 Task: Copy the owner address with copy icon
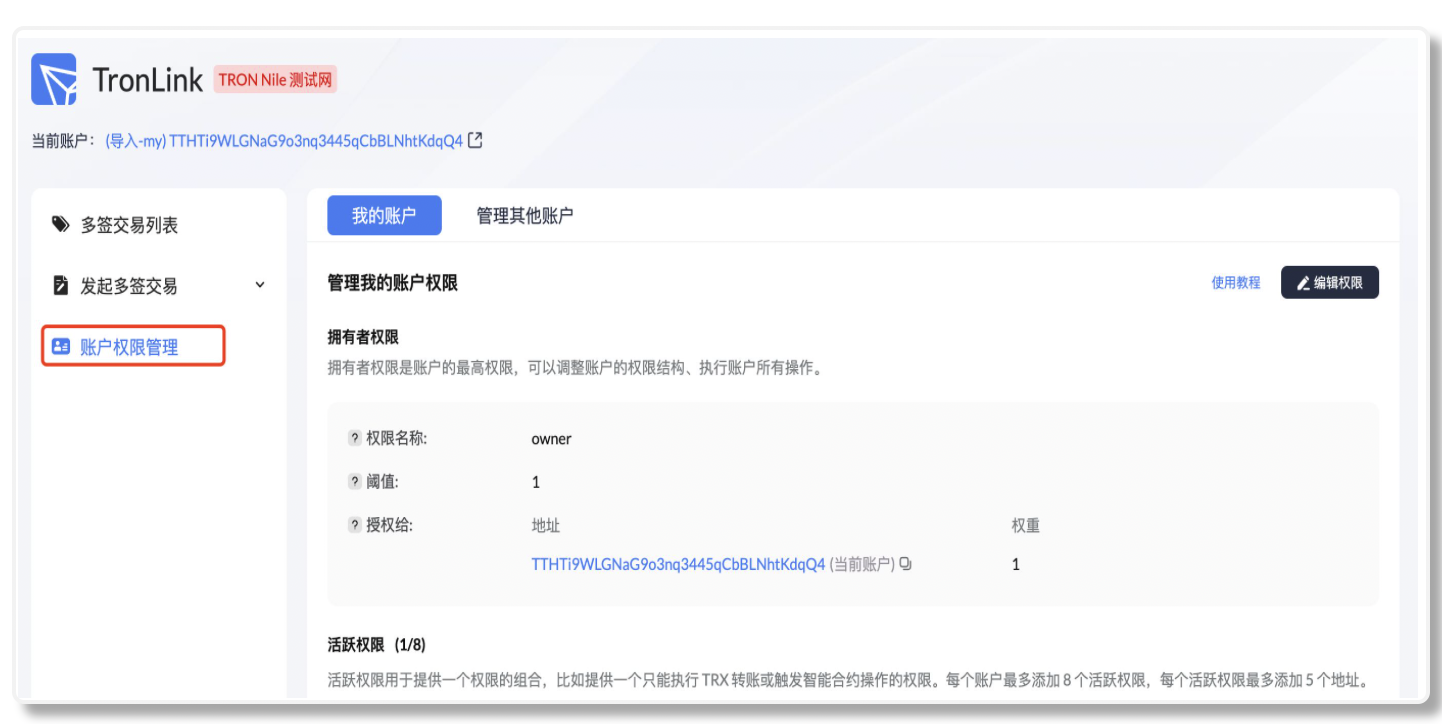click(905, 564)
